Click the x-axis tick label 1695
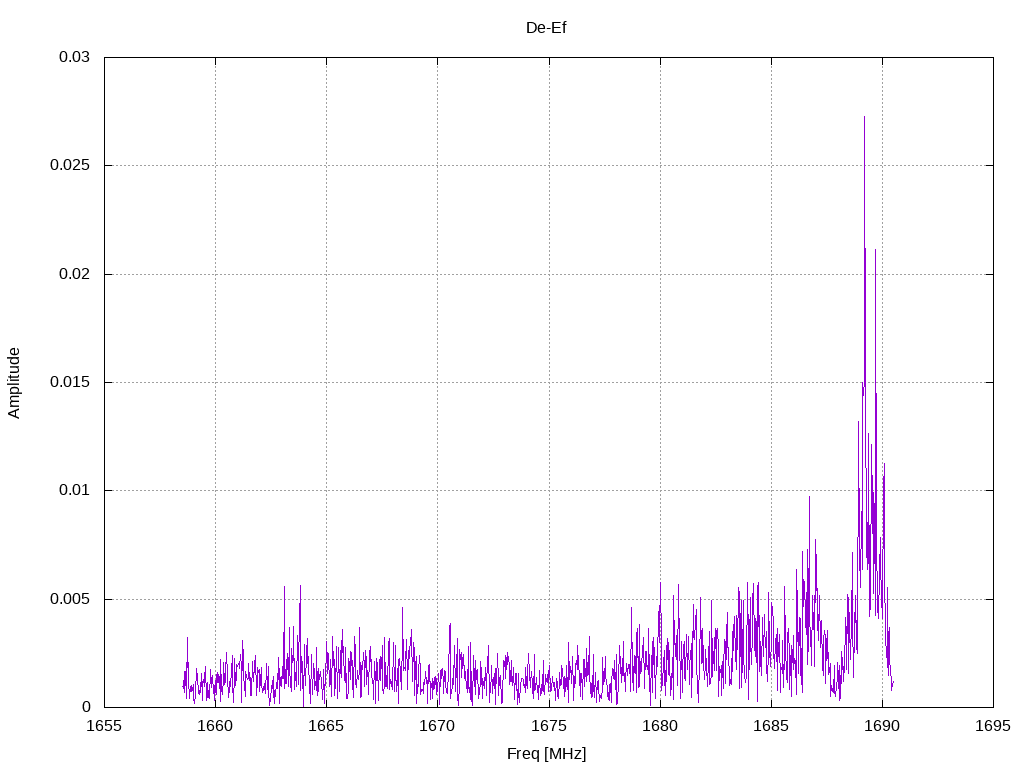The width and height of the screenshot is (1024, 768). (x=993, y=726)
